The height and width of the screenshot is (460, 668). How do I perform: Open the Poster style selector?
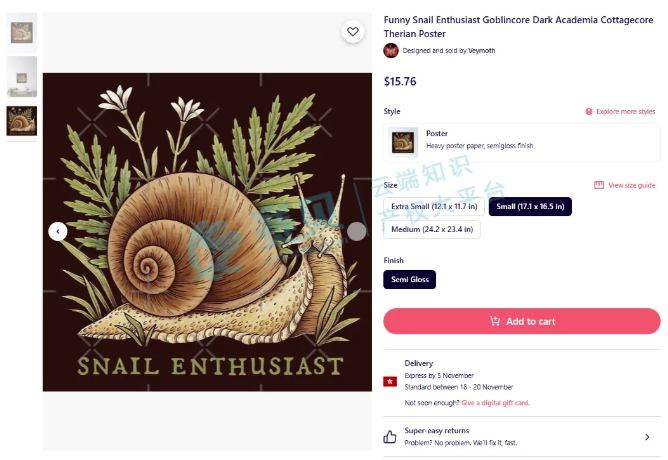tap(522, 143)
